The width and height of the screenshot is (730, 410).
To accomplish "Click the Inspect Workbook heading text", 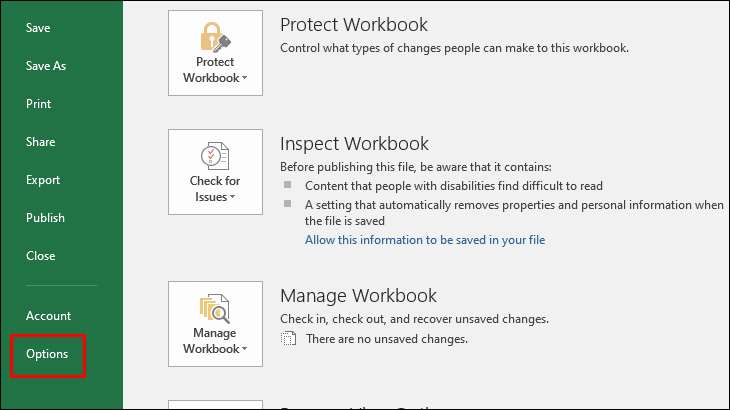I will pos(354,144).
